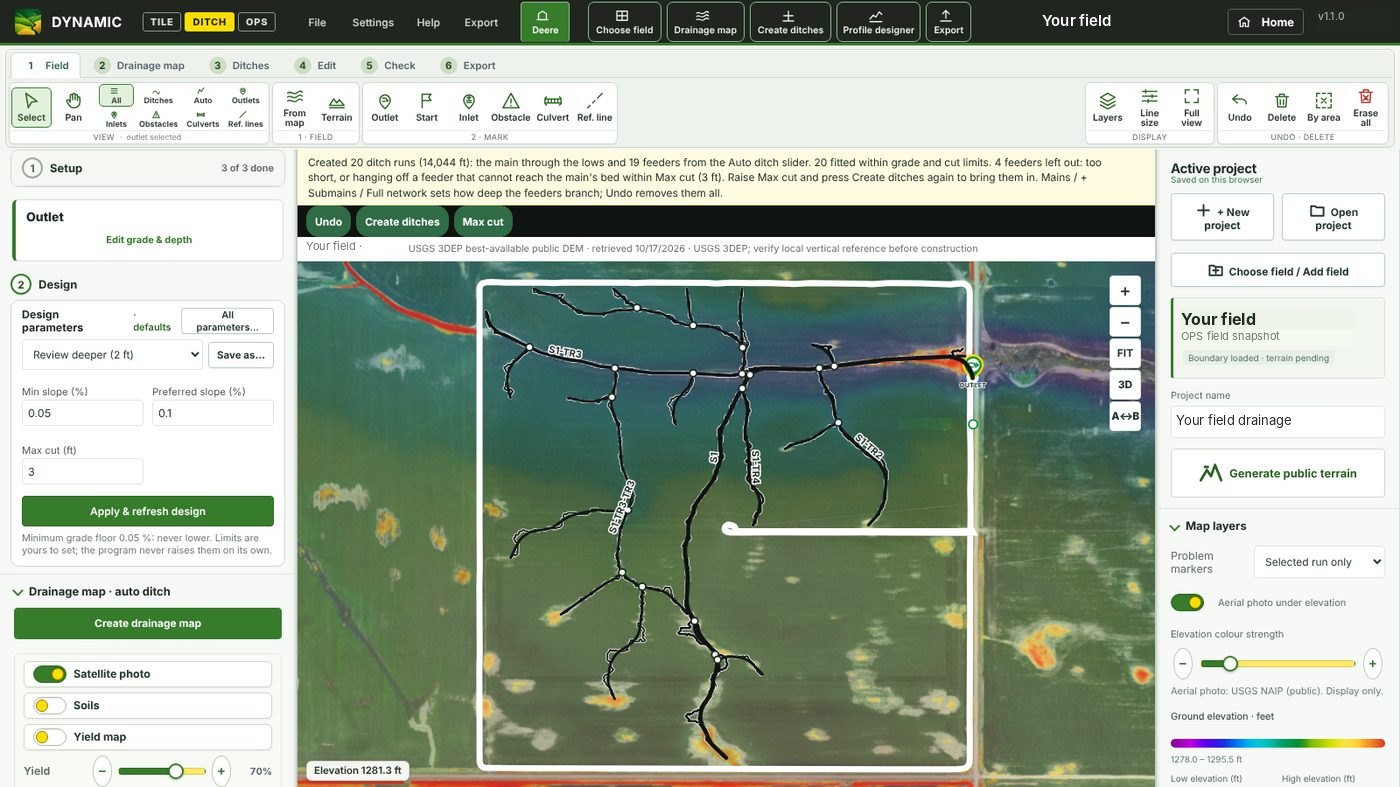Click Create drainage map button

[148, 623]
